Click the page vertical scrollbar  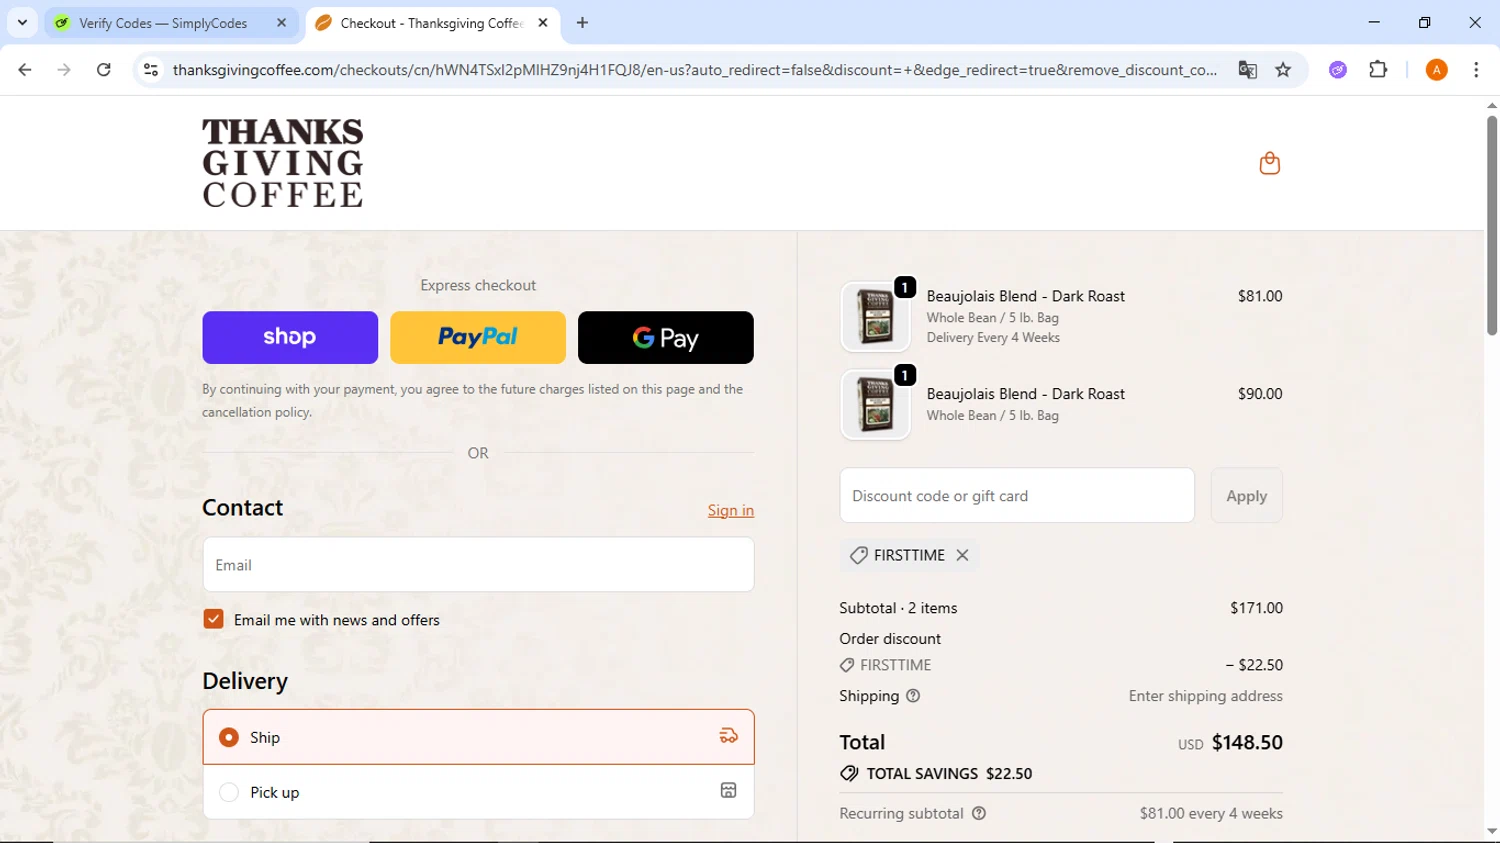[1491, 225]
